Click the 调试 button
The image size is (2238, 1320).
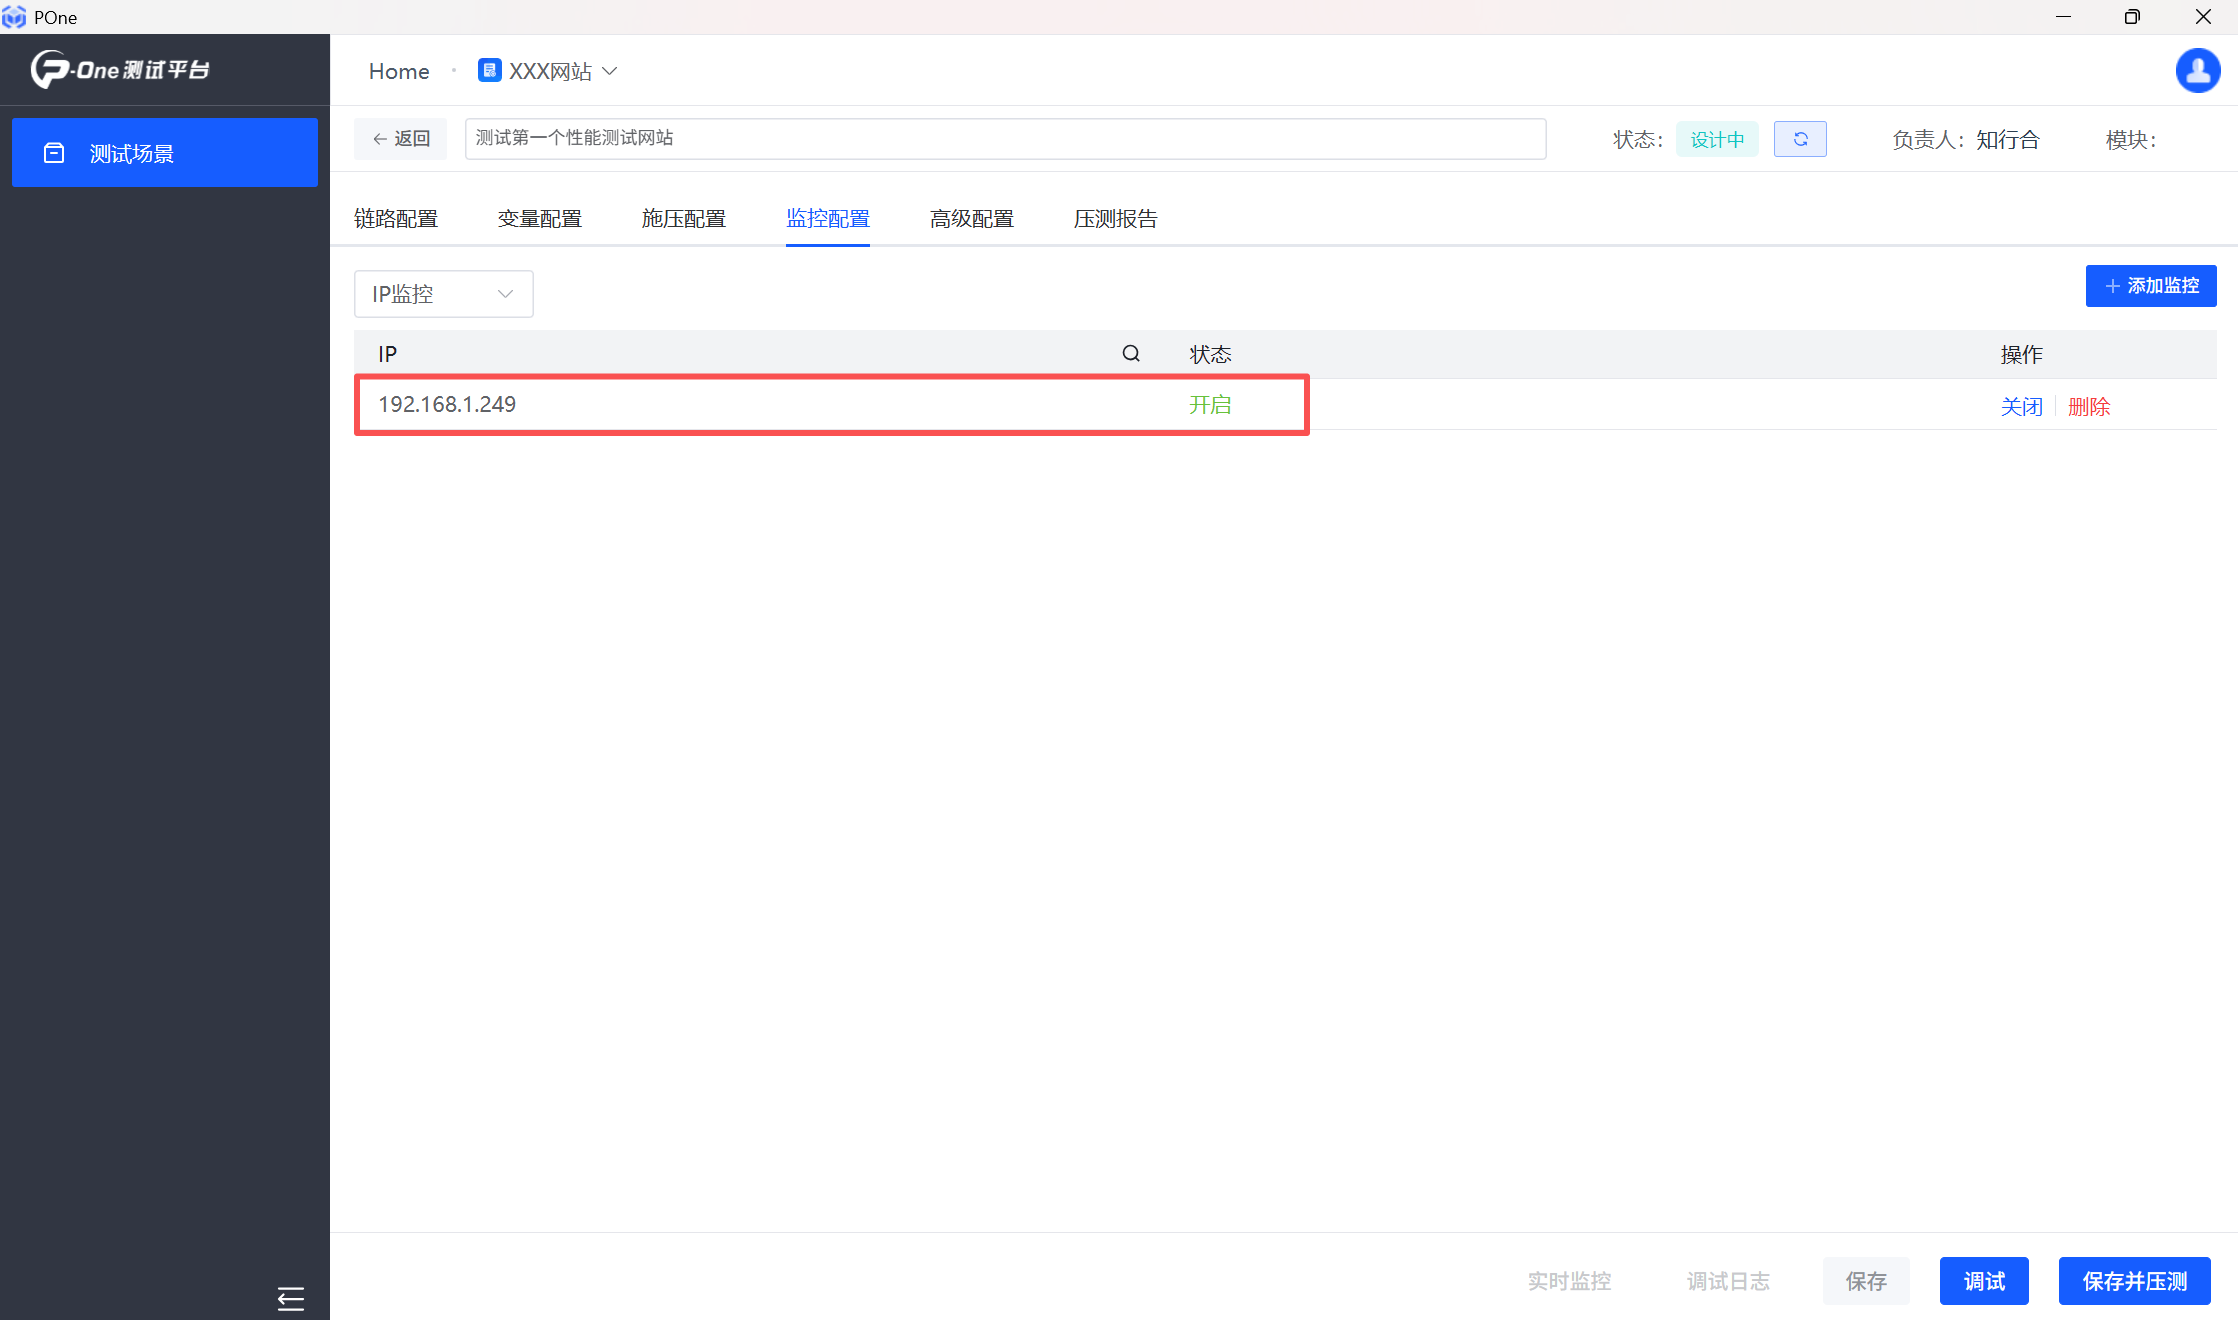tap(1983, 1281)
